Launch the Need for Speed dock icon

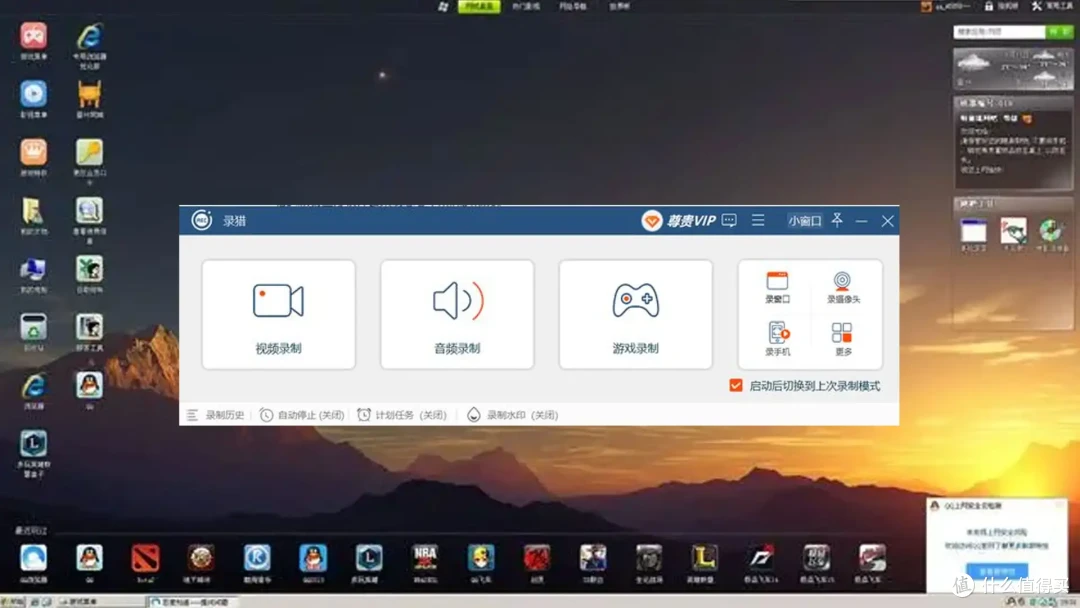[x=760, y=558]
